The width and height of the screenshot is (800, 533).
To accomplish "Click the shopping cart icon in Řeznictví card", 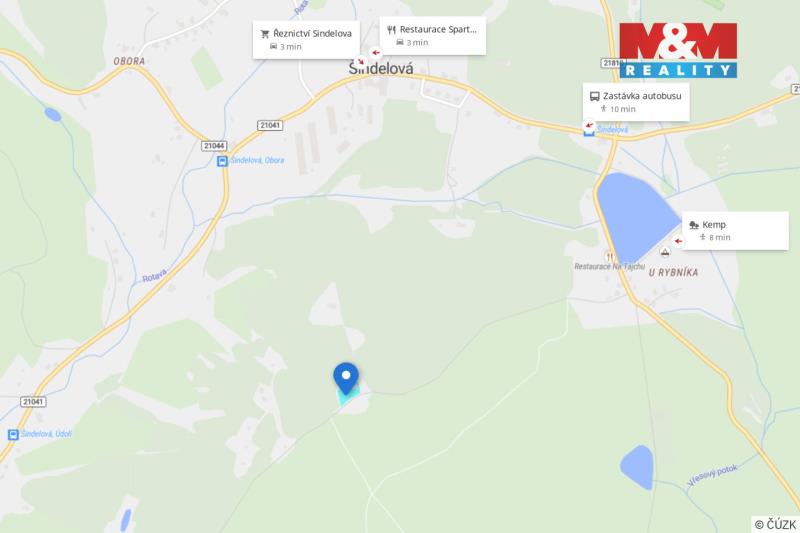I will (265, 34).
